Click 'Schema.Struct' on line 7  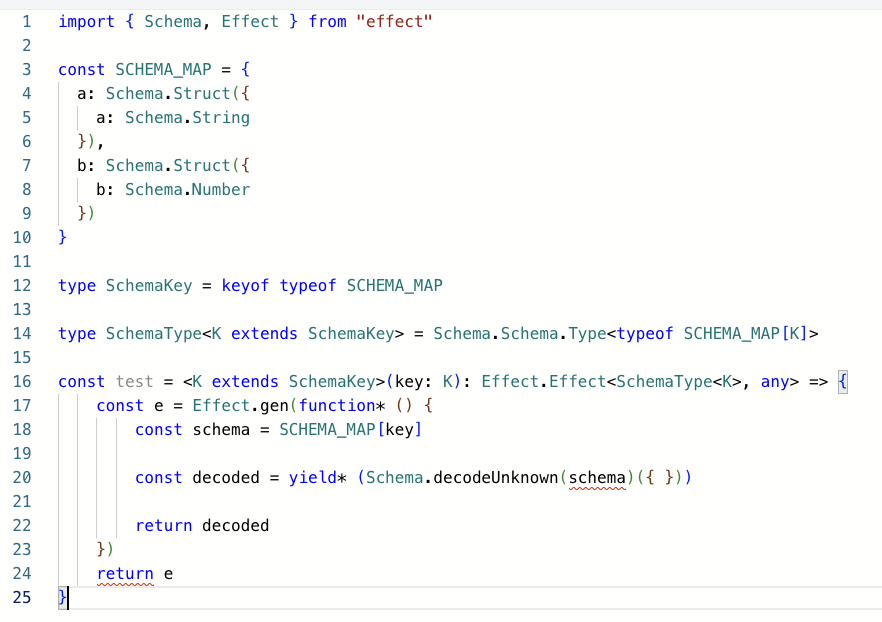click(x=168, y=165)
